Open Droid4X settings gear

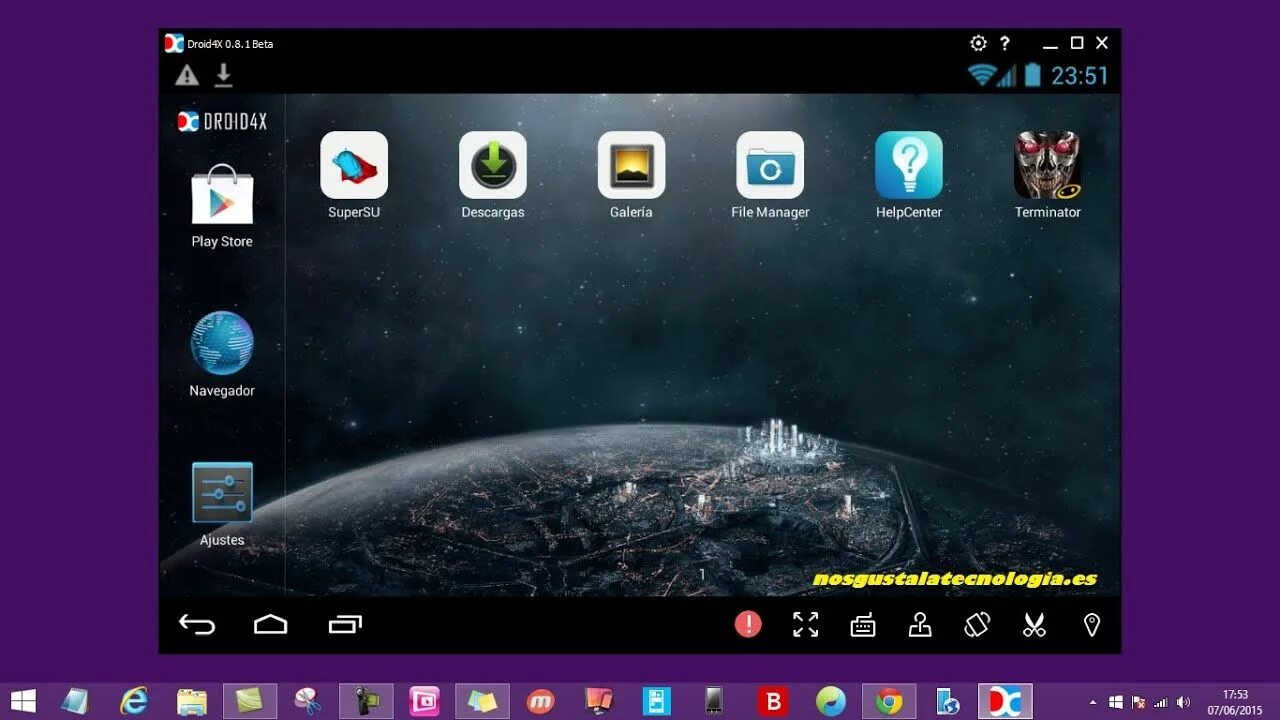[x=978, y=43]
